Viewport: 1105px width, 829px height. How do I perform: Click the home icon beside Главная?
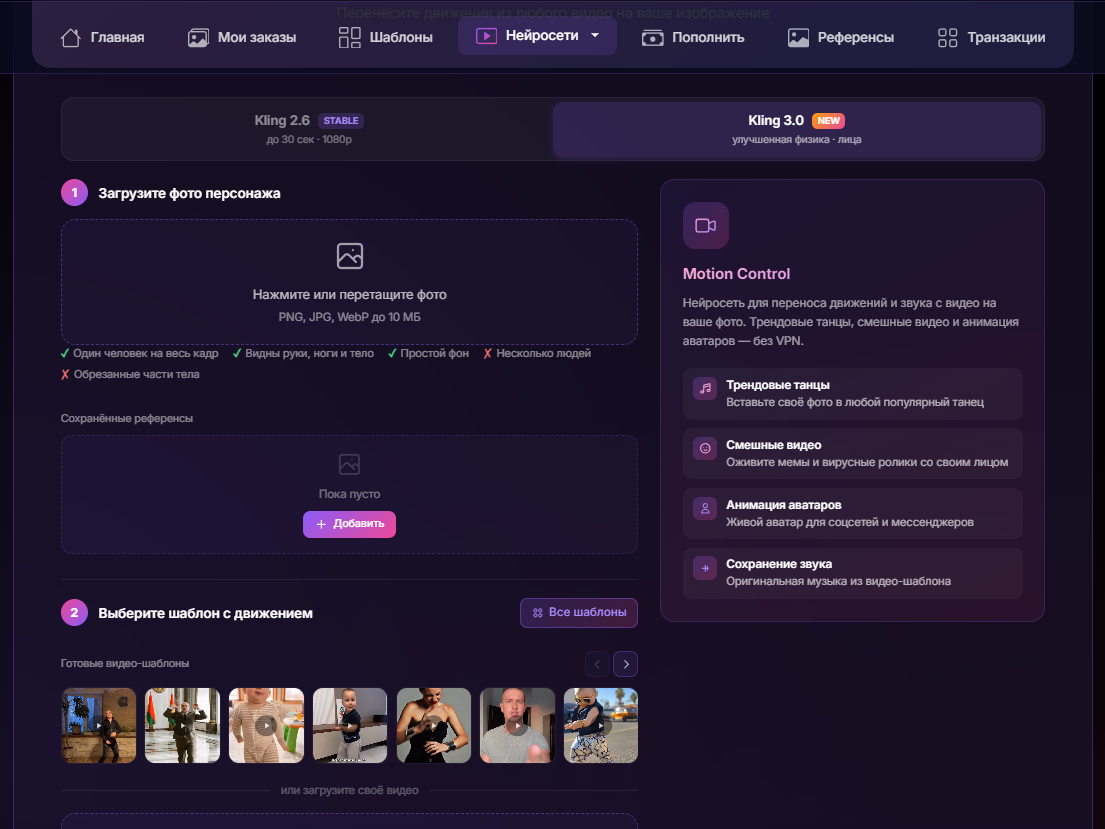70,37
